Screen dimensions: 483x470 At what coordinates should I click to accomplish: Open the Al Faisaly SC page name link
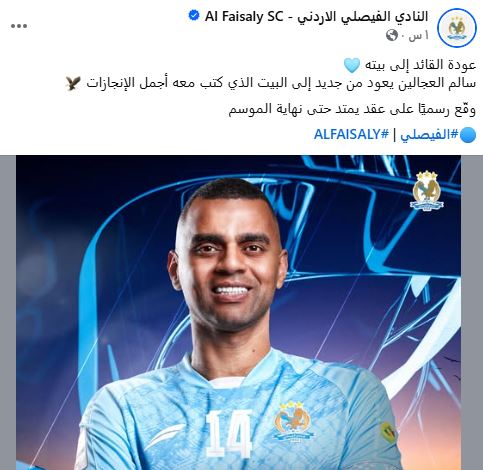(x=316, y=16)
